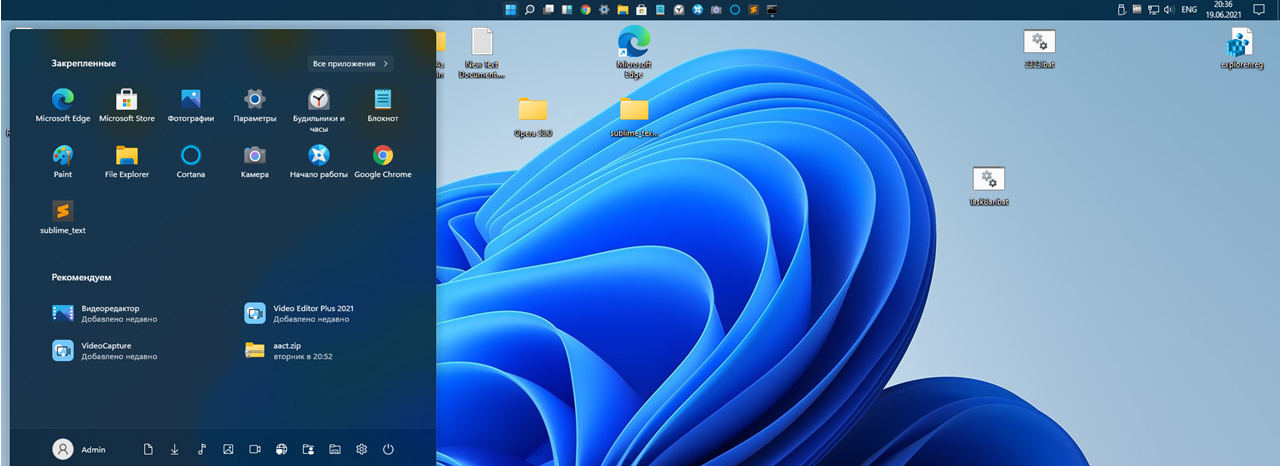This screenshot has height=466, width=1280.
Task: Open Settings gear in Start footer
Action: pos(361,450)
